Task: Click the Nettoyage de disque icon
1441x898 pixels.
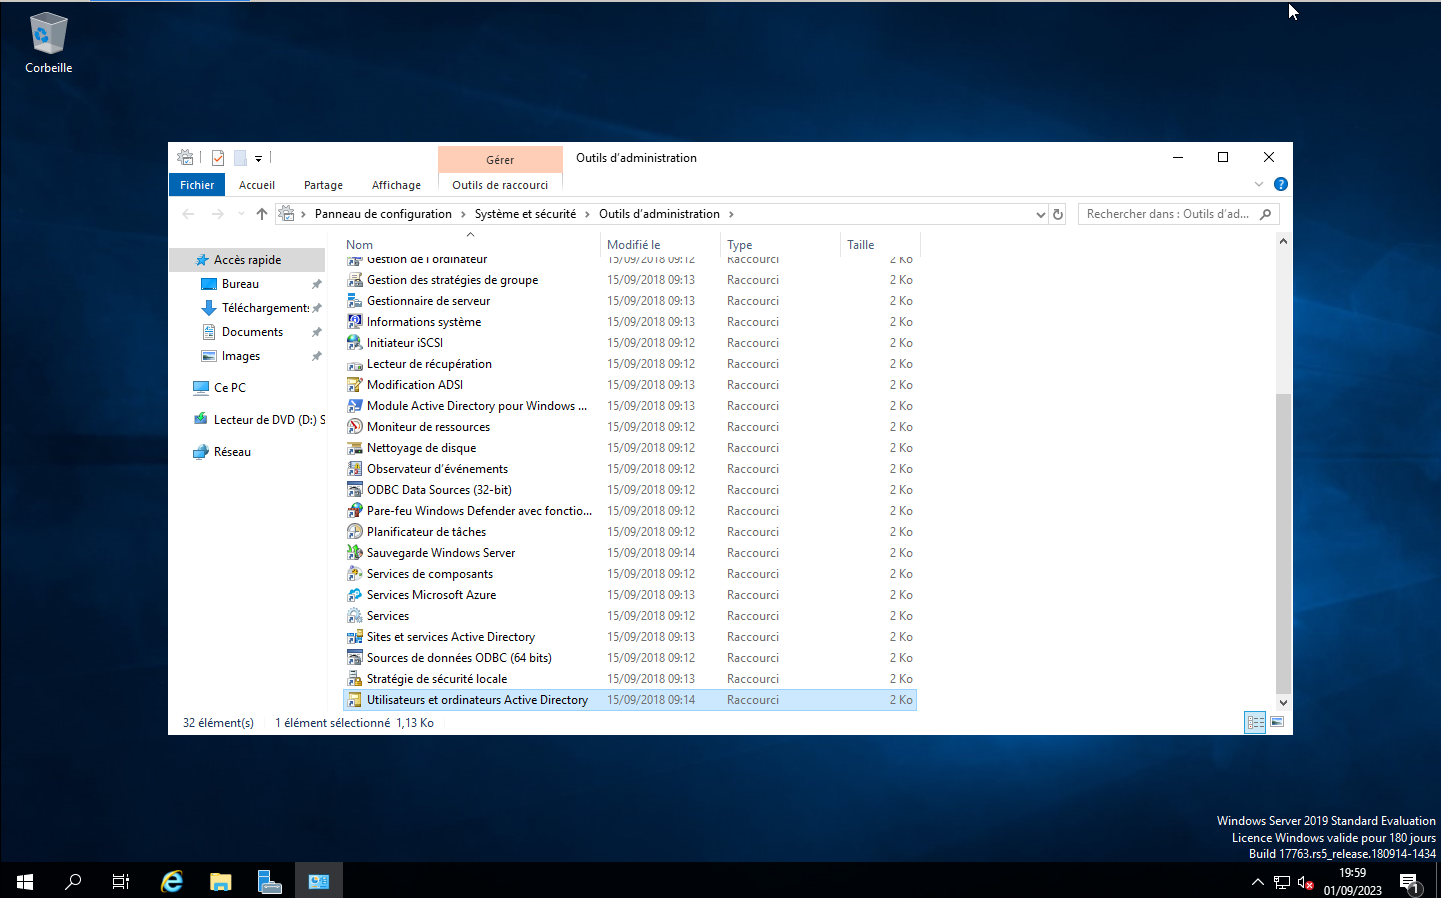Action: point(354,448)
